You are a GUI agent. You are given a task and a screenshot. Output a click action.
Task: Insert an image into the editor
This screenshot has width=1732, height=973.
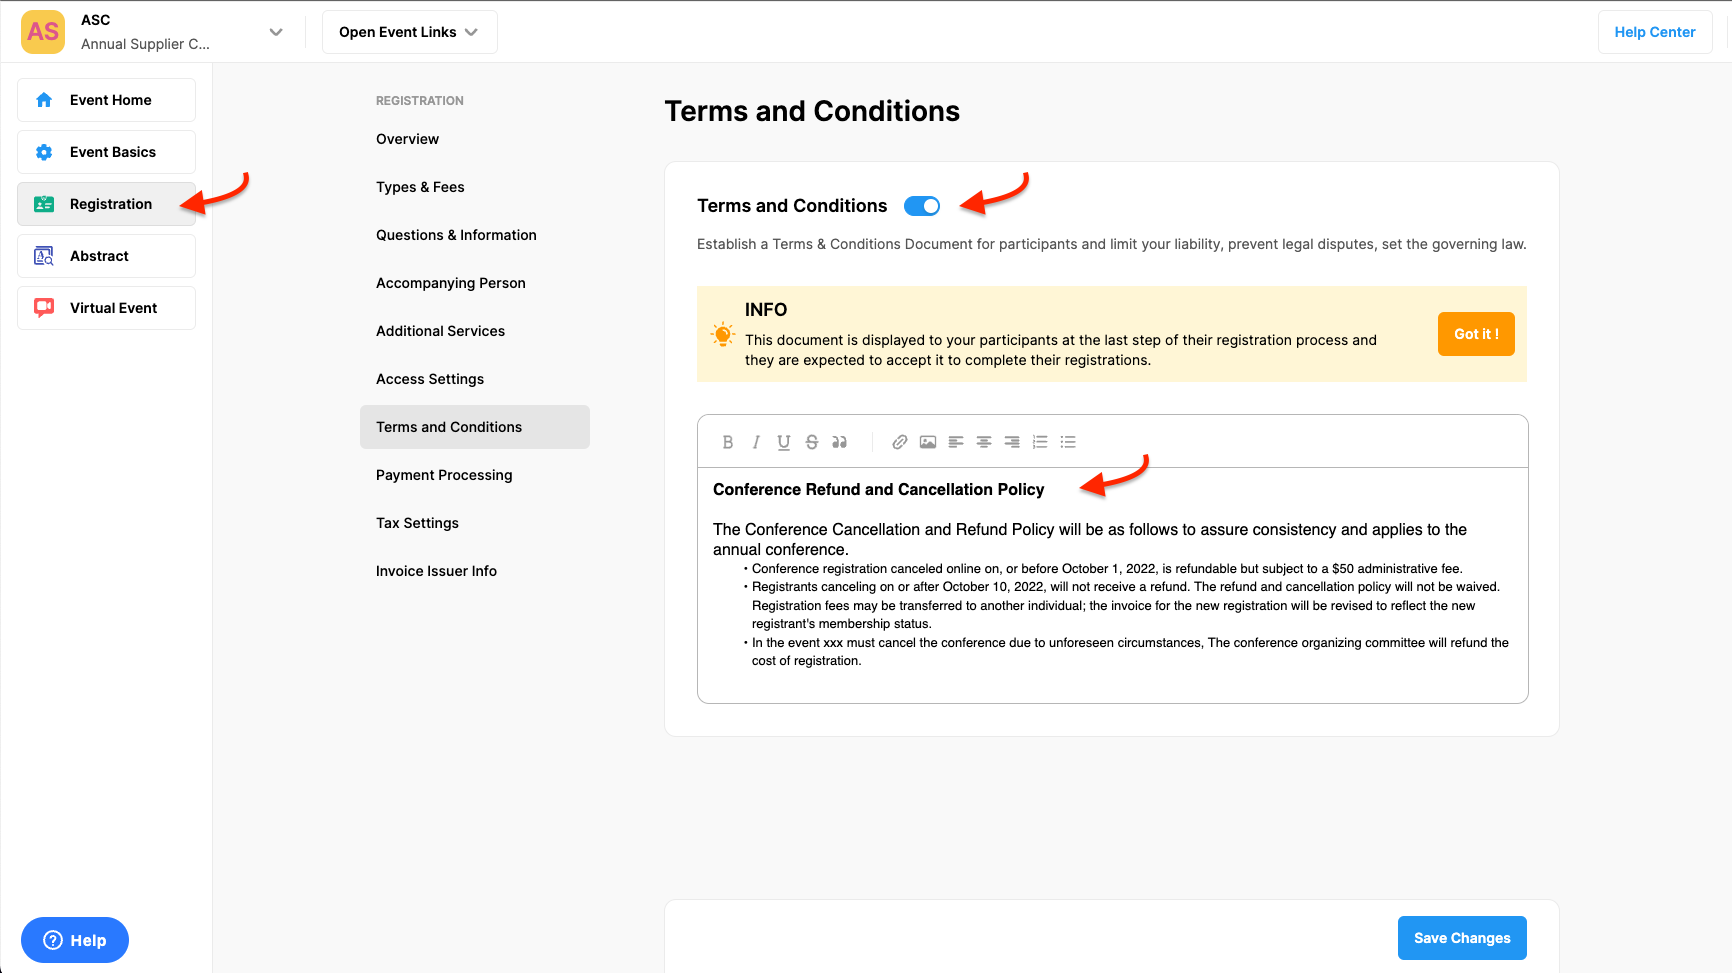point(928,442)
